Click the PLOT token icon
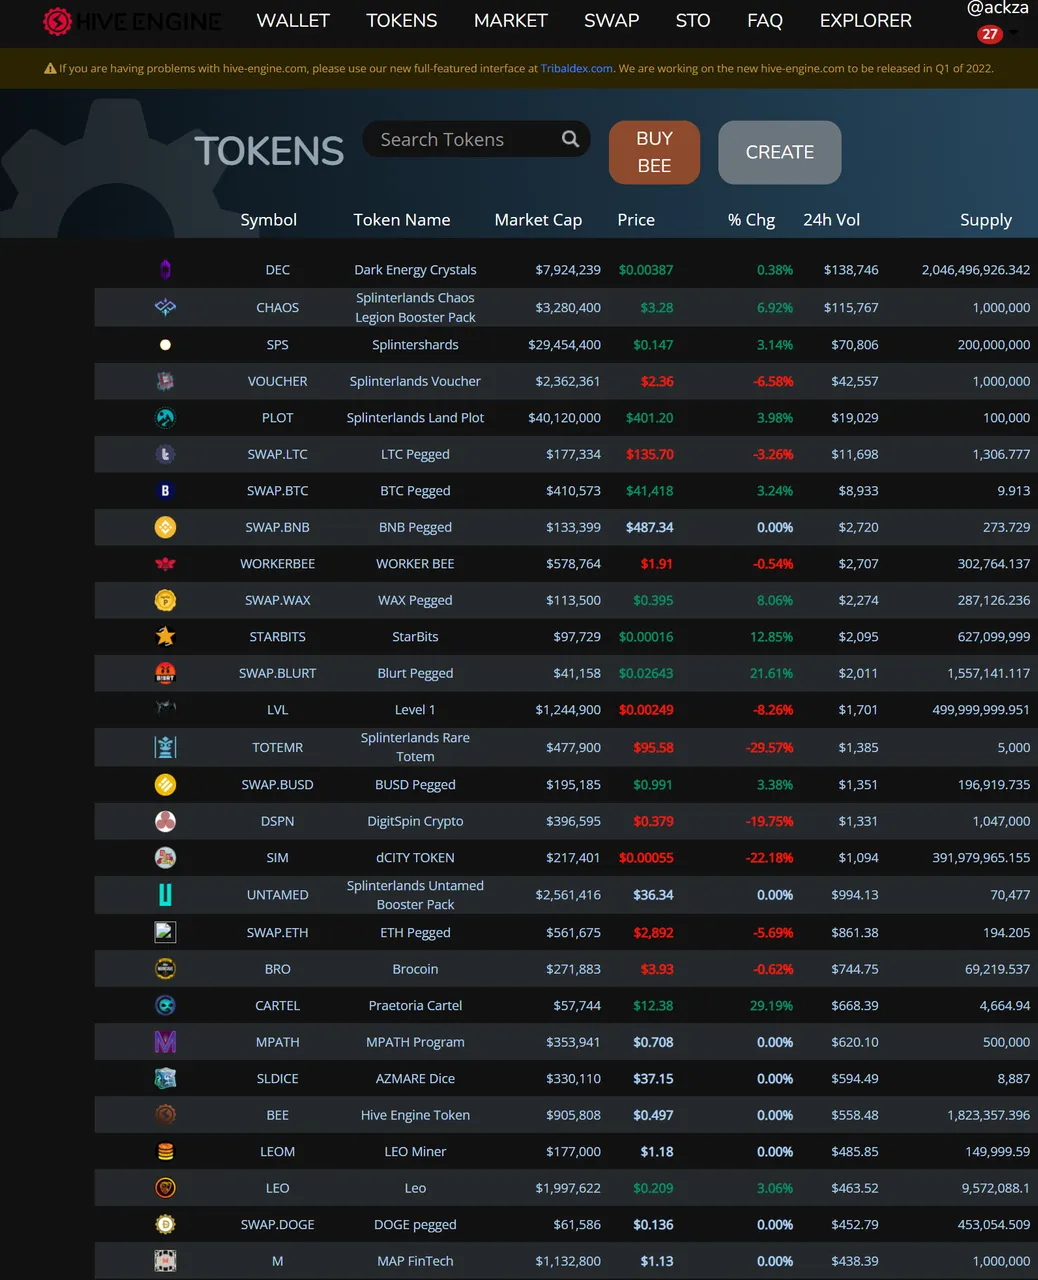 (x=165, y=418)
